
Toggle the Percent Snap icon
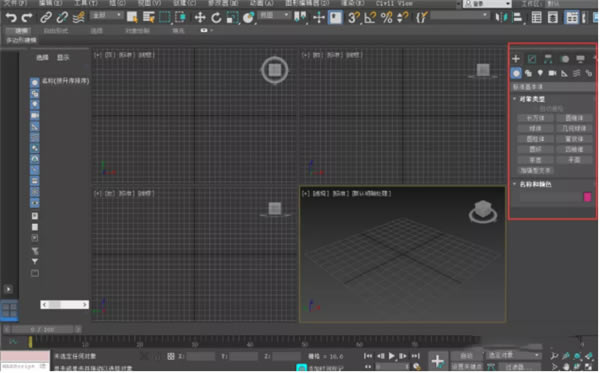387,18
